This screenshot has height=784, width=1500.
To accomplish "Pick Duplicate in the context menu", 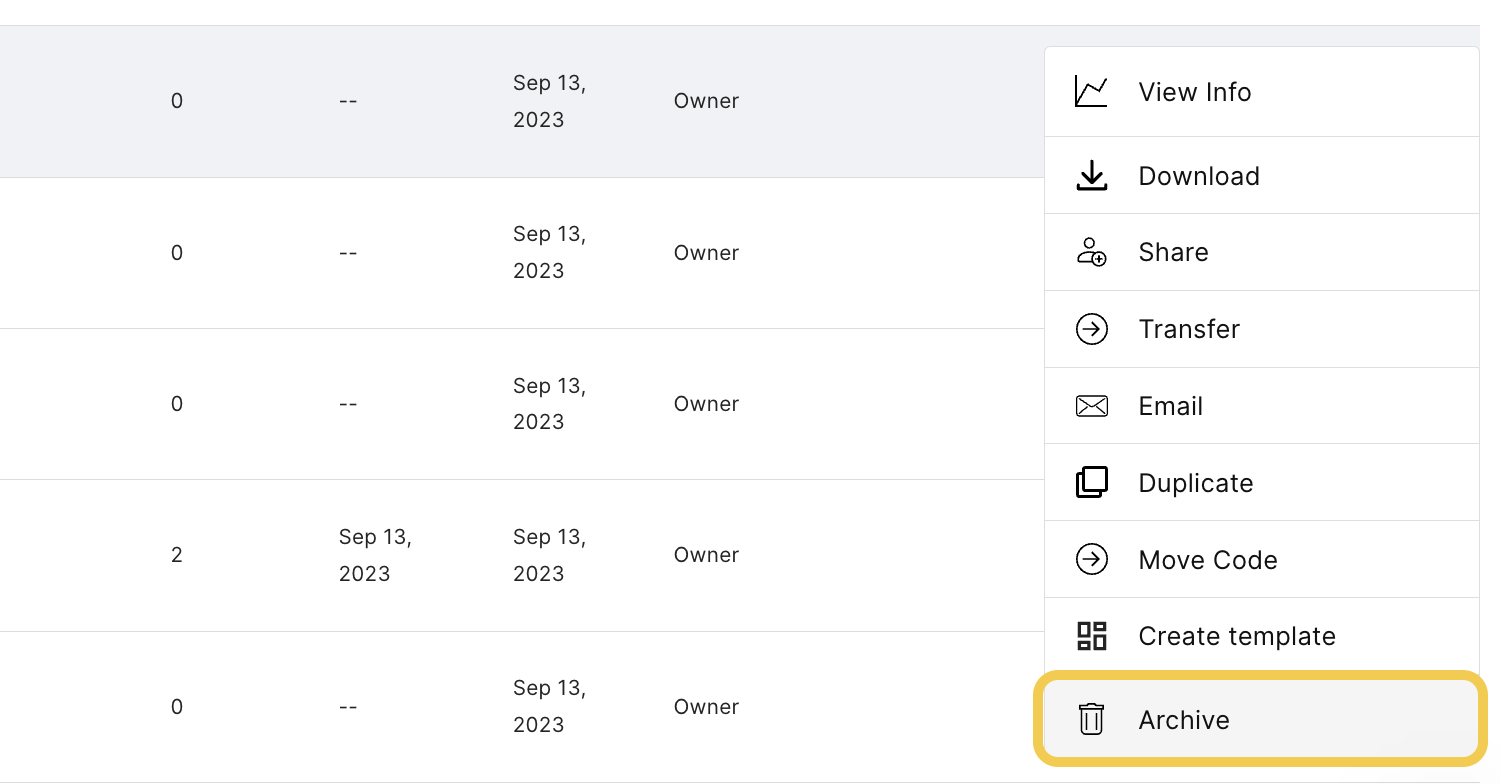I will pos(1261,483).
